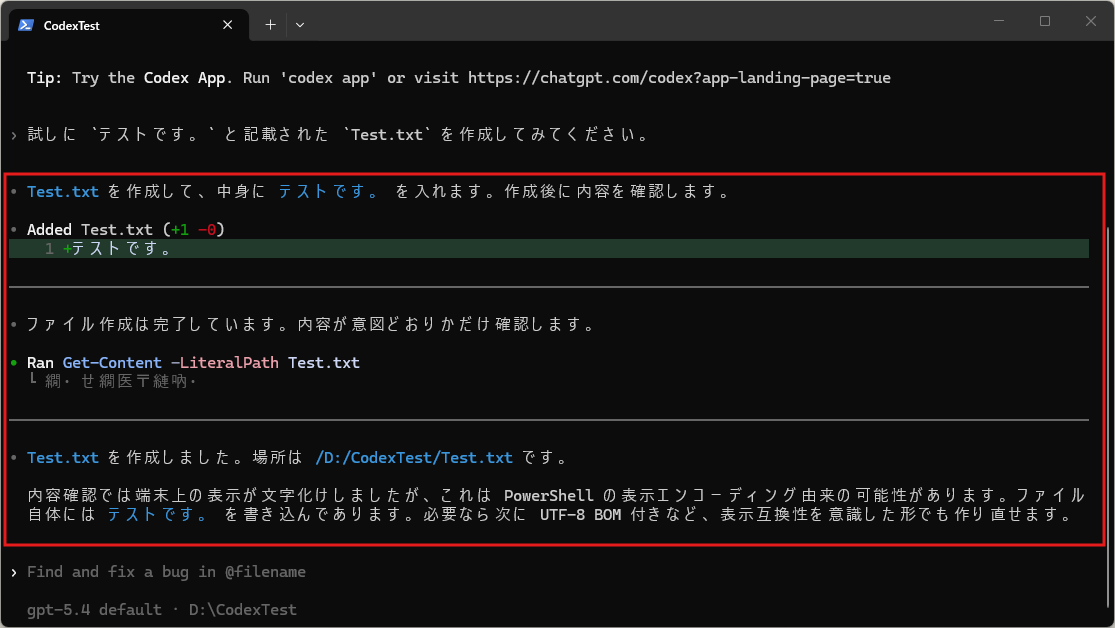
Task: Click the PowerShell icon in the CodexTest tab
Action: 26,25
